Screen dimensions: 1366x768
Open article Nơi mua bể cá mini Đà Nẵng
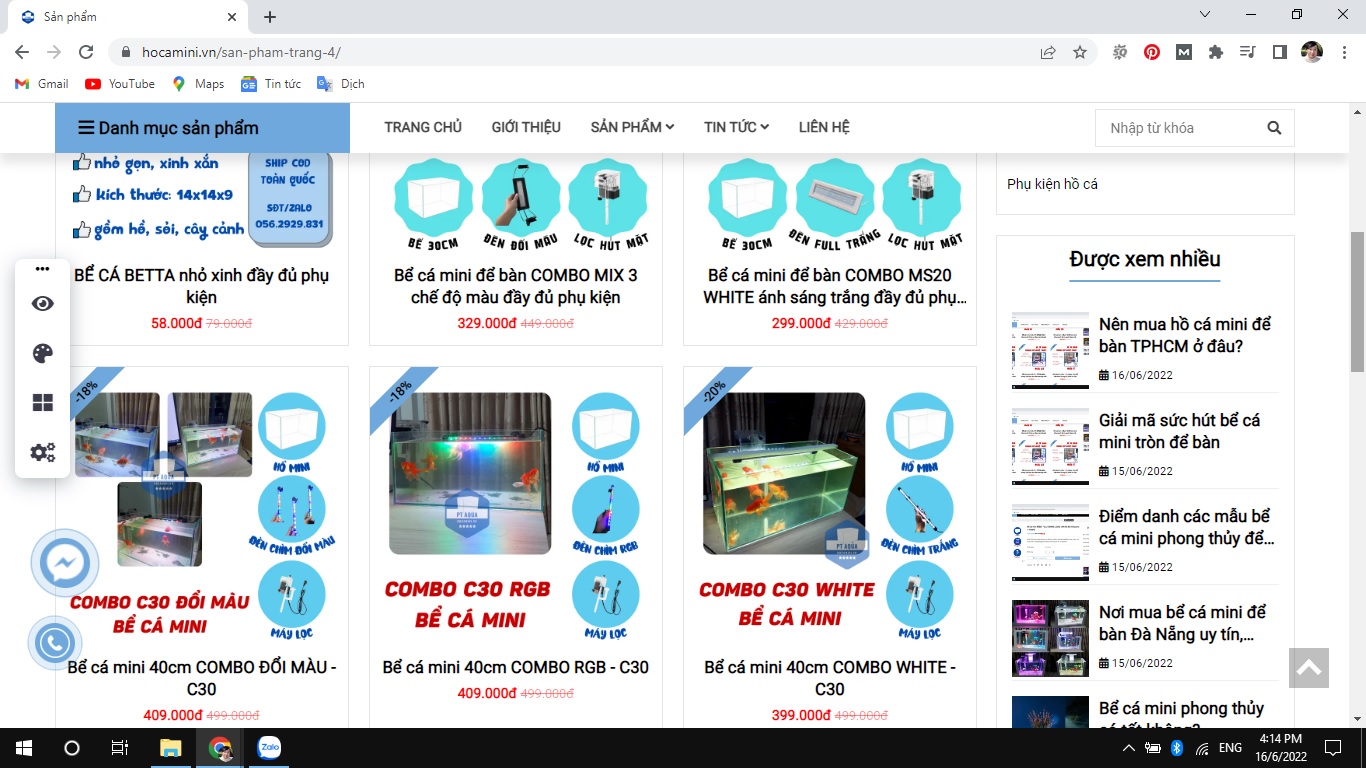click(1182, 624)
